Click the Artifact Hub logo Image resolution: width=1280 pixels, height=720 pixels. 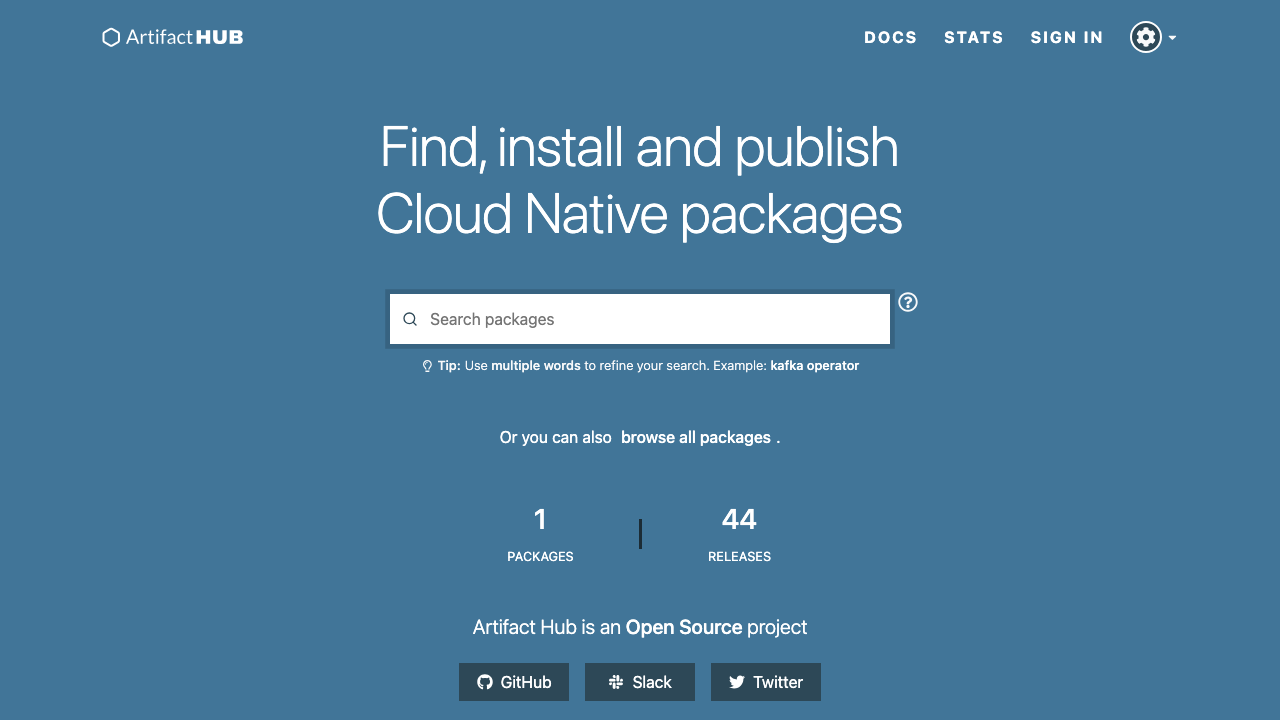[x=173, y=37]
